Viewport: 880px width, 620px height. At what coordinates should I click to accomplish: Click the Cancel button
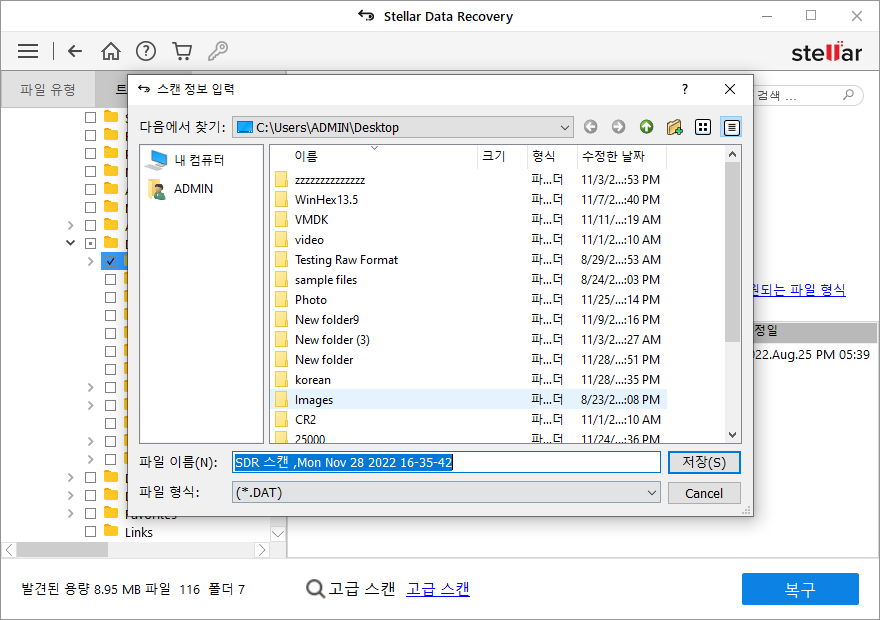(704, 493)
